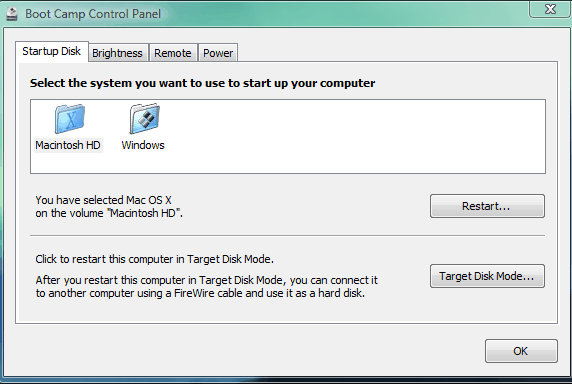Image resolution: width=572 pixels, height=384 pixels.
Task: Close the Boot Camp Control Panel window
Action: pyautogui.click(x=550, y=9)
